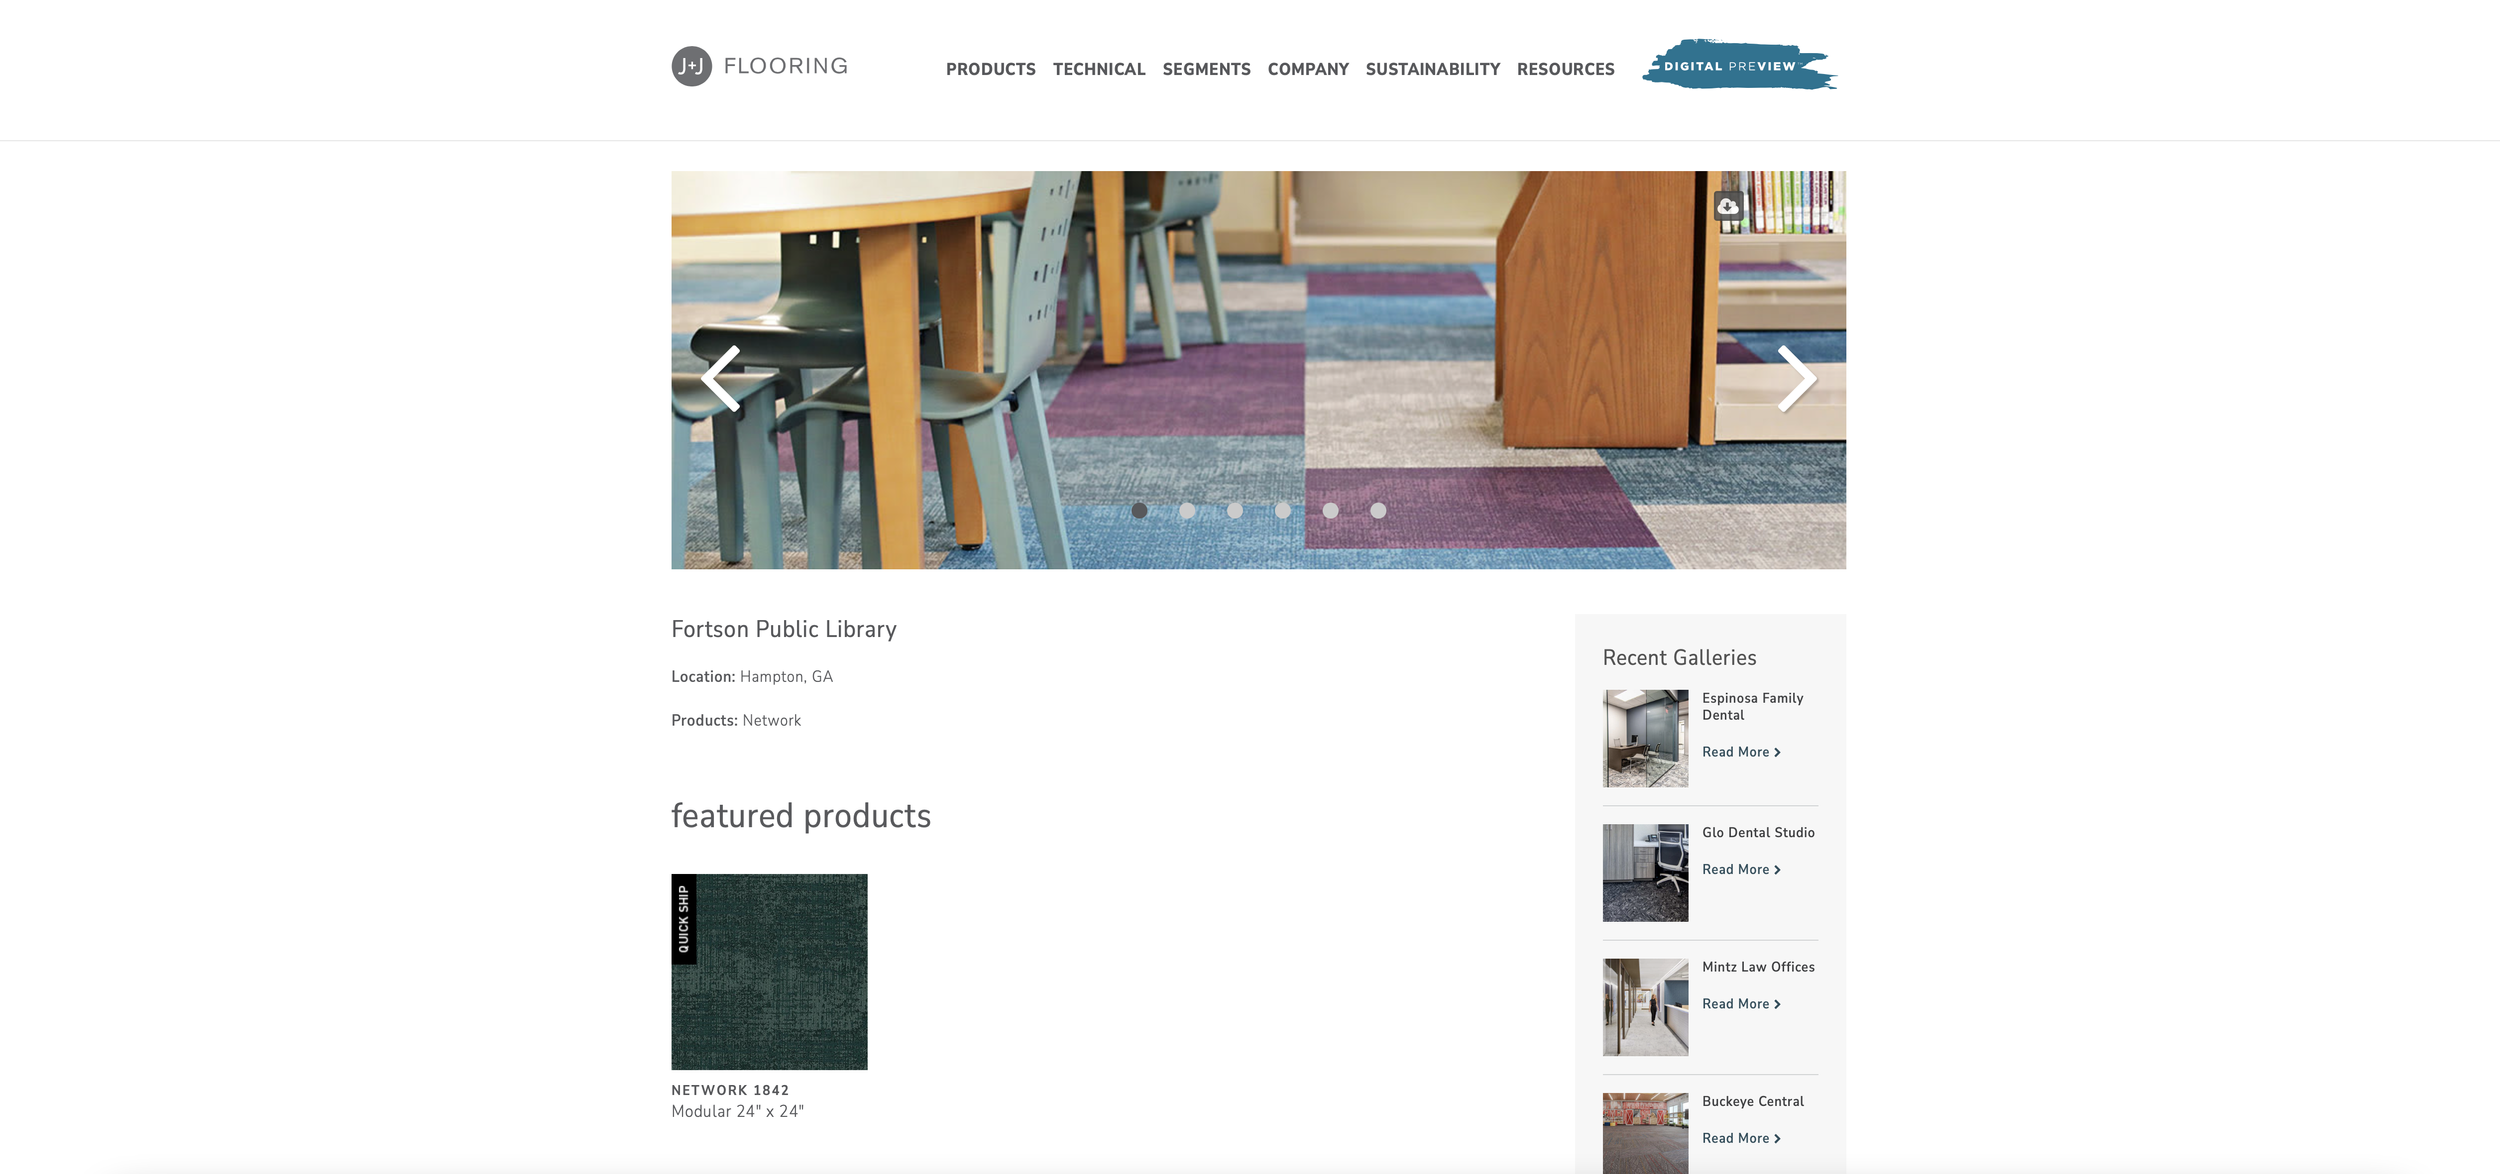Download image using the cloud icon
This screenshot has height=1174, width=2500.
pos(1728,206)
